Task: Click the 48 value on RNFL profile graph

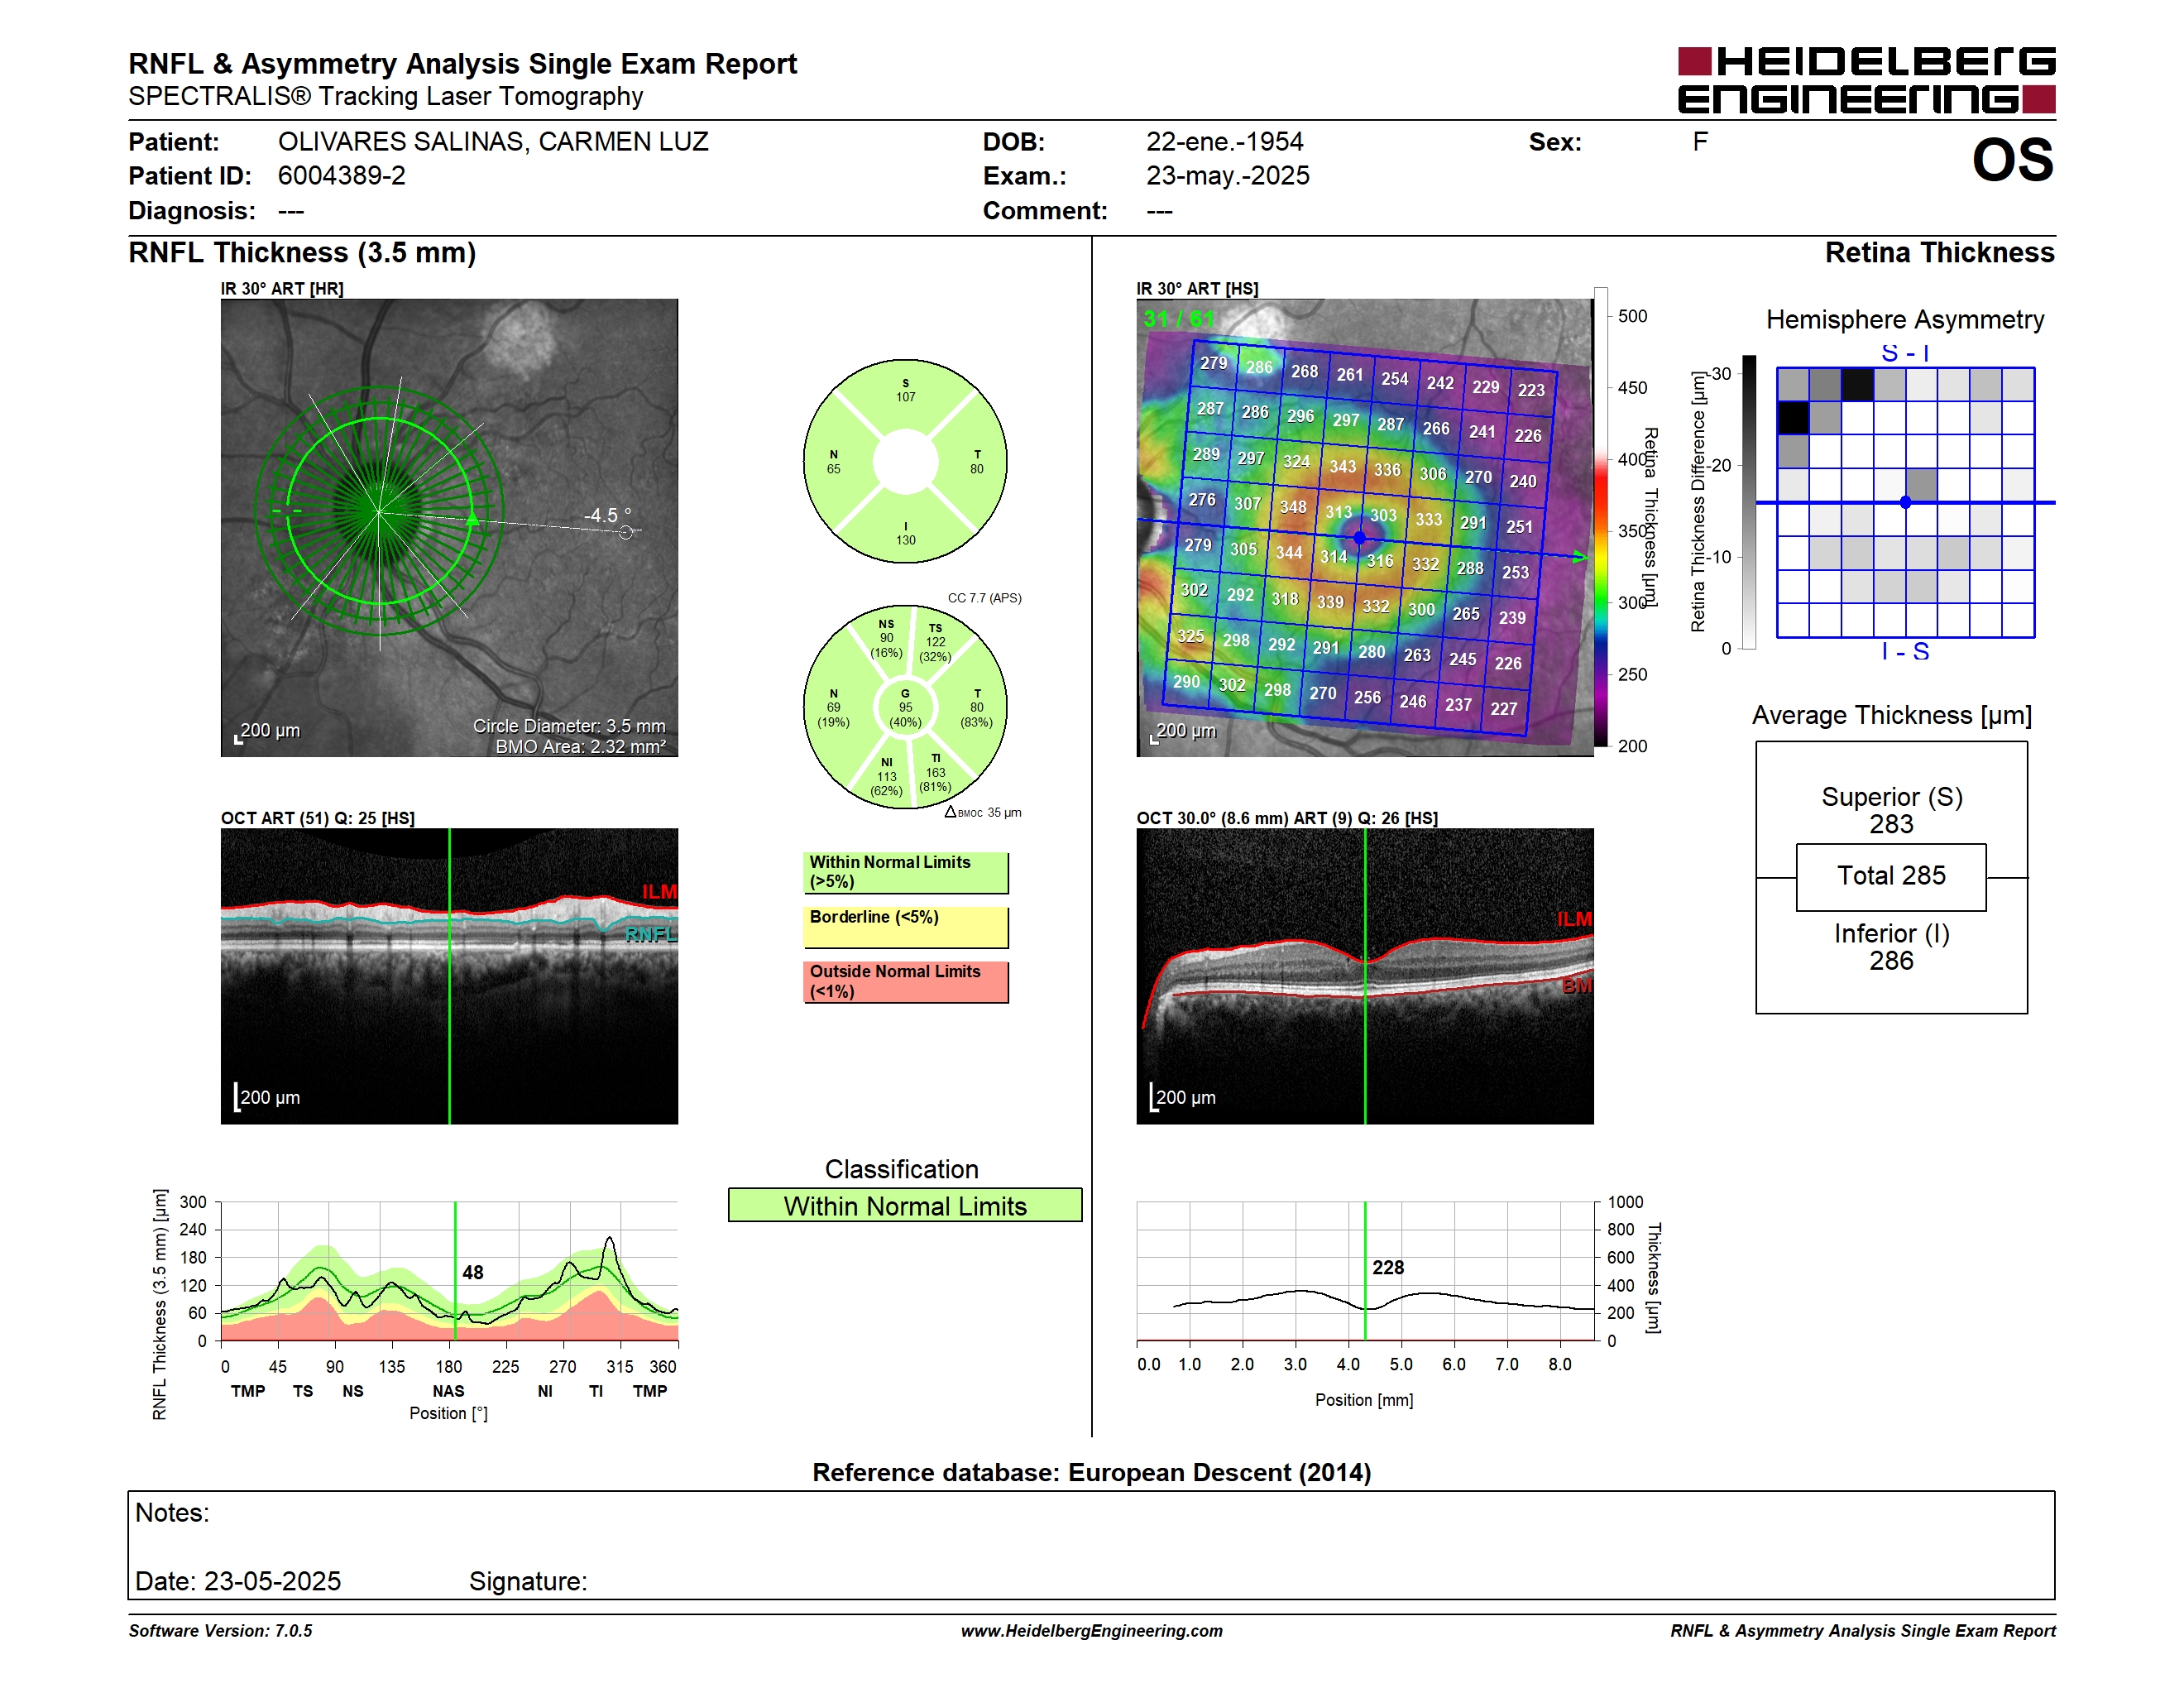Action: pos(473,1272)
